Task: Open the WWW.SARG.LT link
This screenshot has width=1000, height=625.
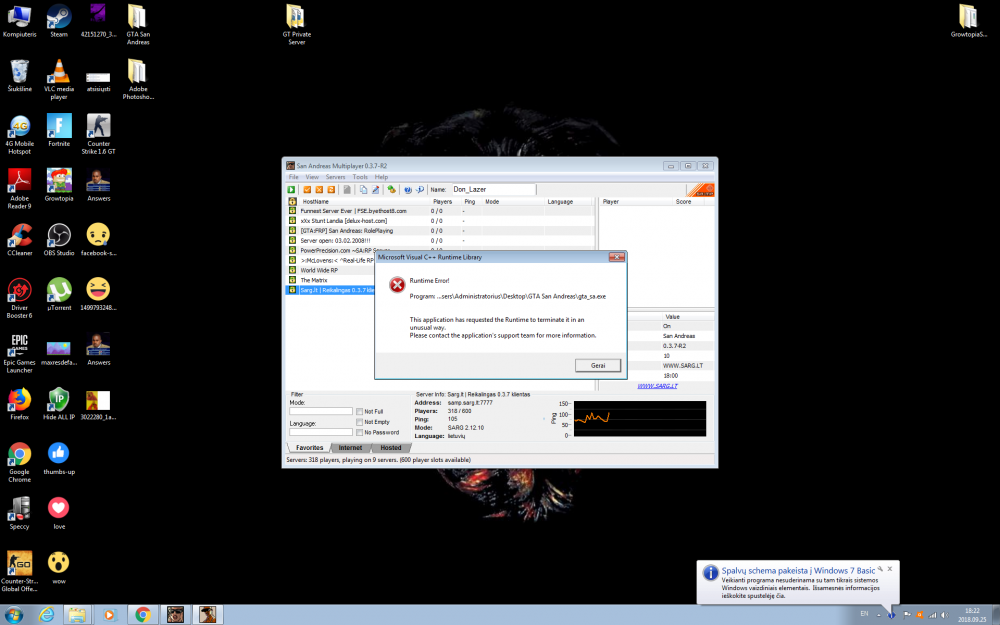Action: coord(657,386)
